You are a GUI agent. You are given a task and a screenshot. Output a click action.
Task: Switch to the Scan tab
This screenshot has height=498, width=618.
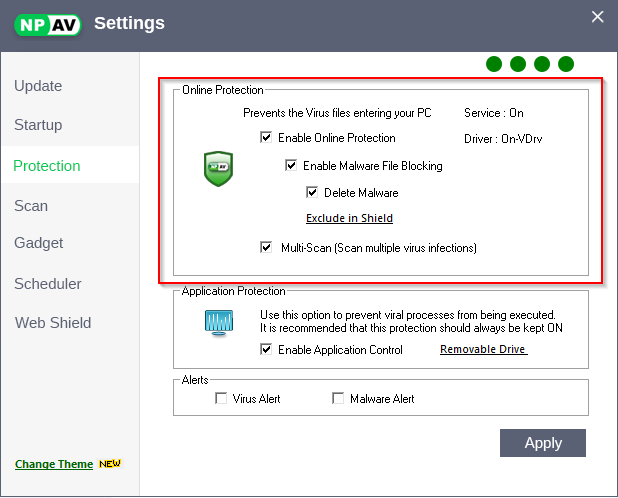pyautogui.click(x=31, y=206)
